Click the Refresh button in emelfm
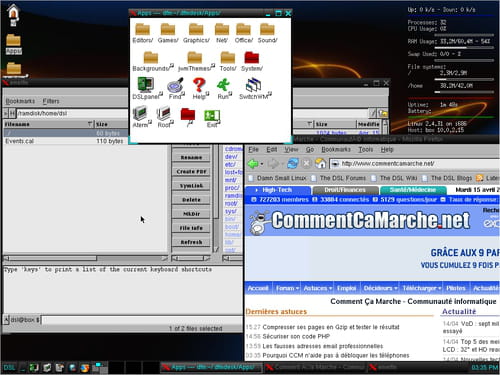The image size is (500, 375). tap(191, 242)
